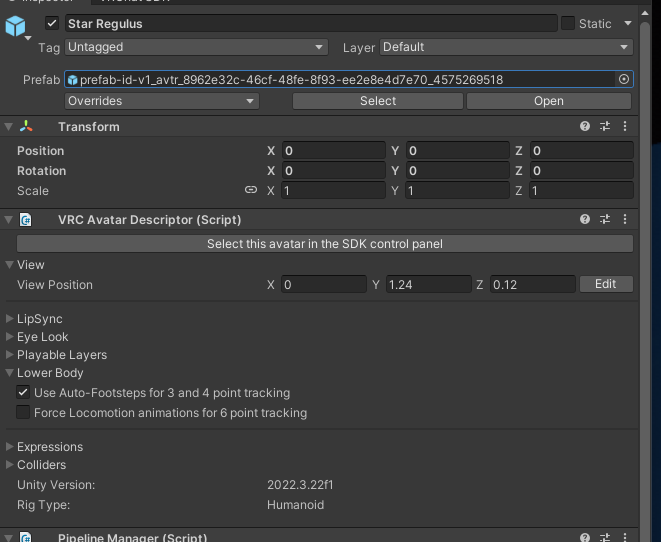The image size is (661, 542).
Task: Click the Prefab reference field
Action: coord(349,79)
